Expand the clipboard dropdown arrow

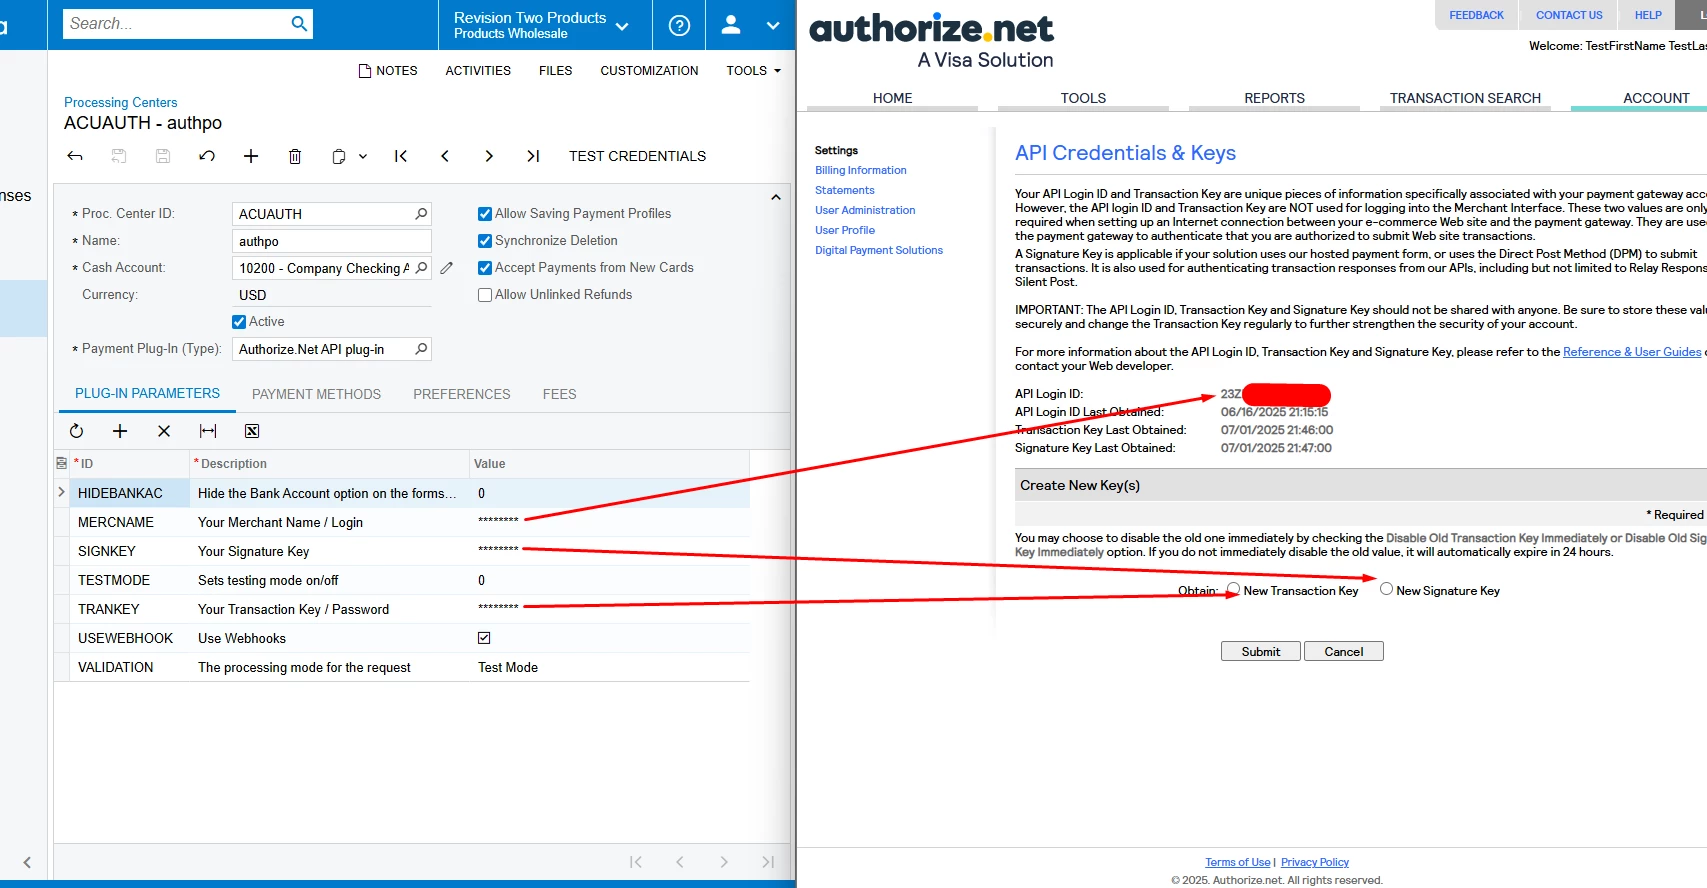click(x=363, y=157)
